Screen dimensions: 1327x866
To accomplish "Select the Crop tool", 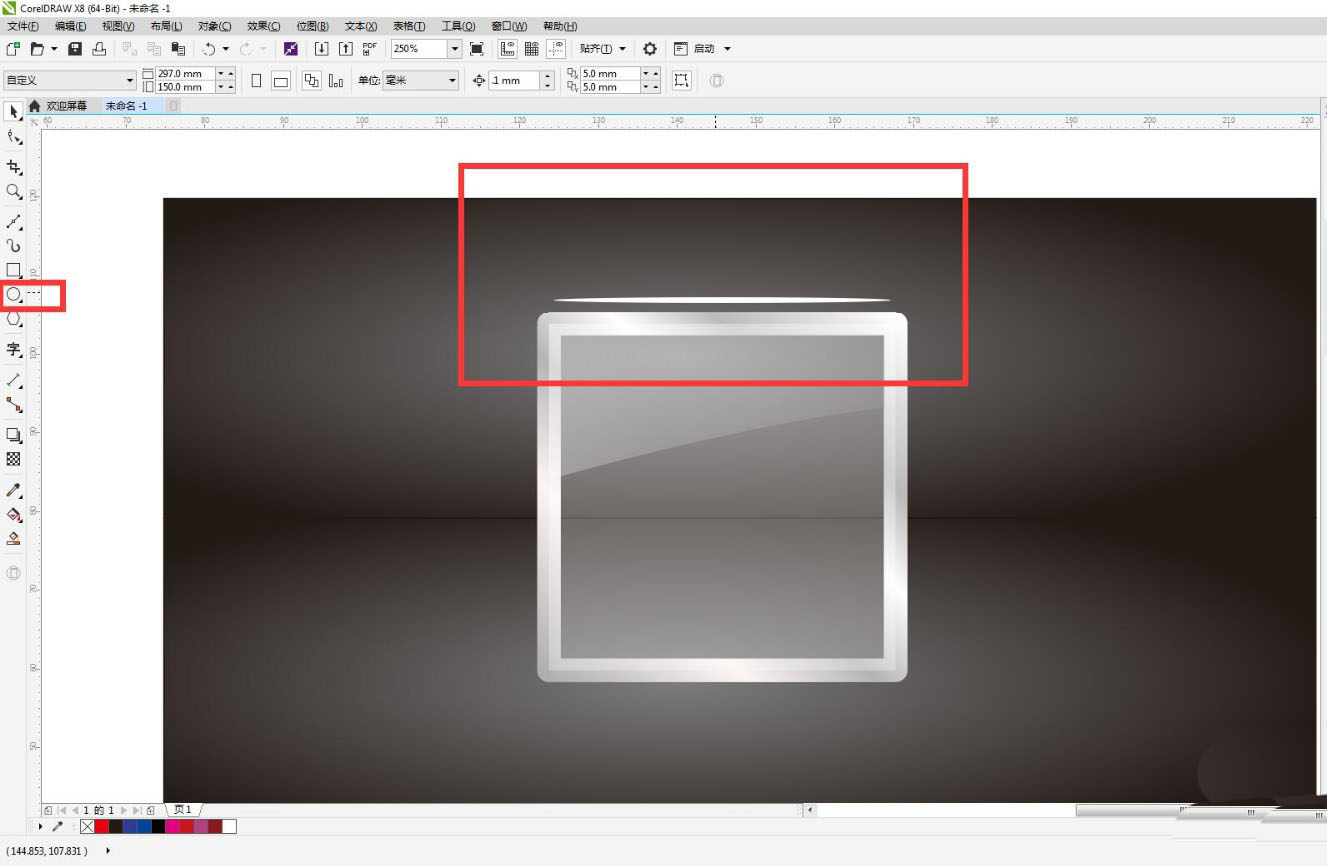I will (x=14, y=167).
